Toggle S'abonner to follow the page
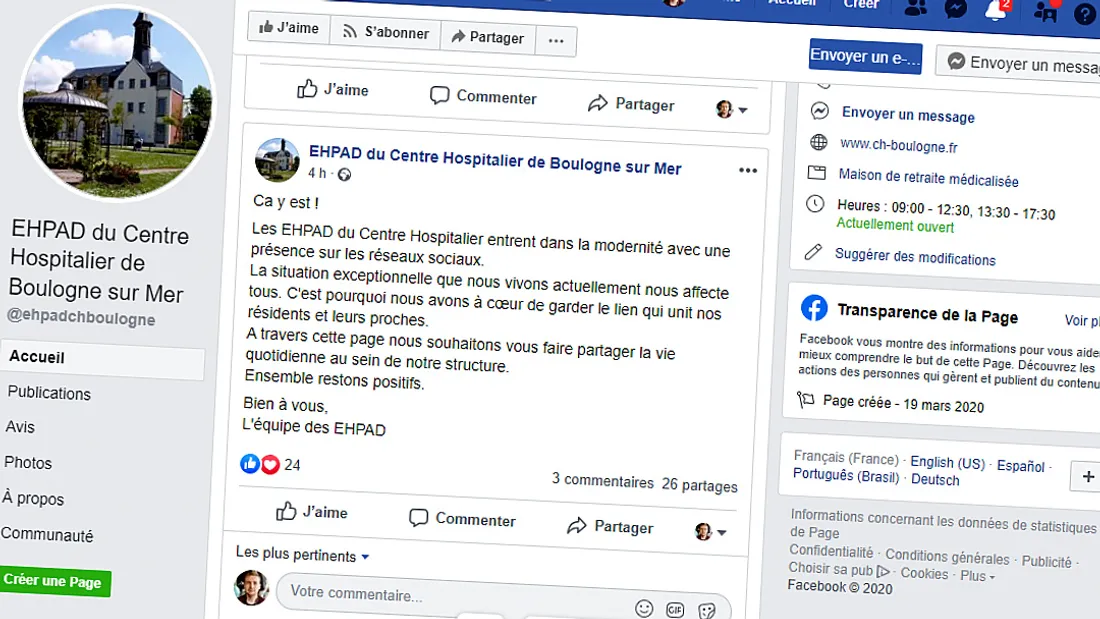The height and width of the screenshot is (619, 1100). pyautogui.click(x=385, y=32)
